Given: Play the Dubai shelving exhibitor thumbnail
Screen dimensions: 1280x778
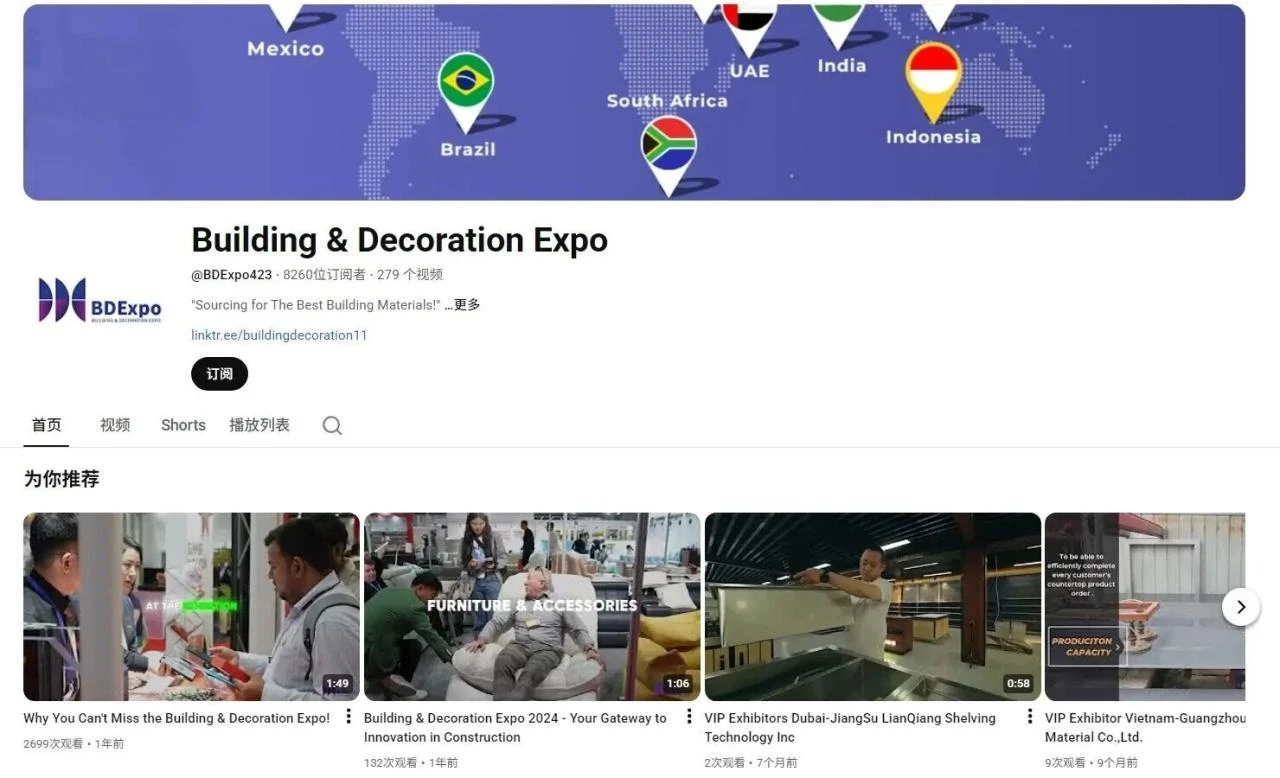Looking at the screenshot, I should coord(872,606).
